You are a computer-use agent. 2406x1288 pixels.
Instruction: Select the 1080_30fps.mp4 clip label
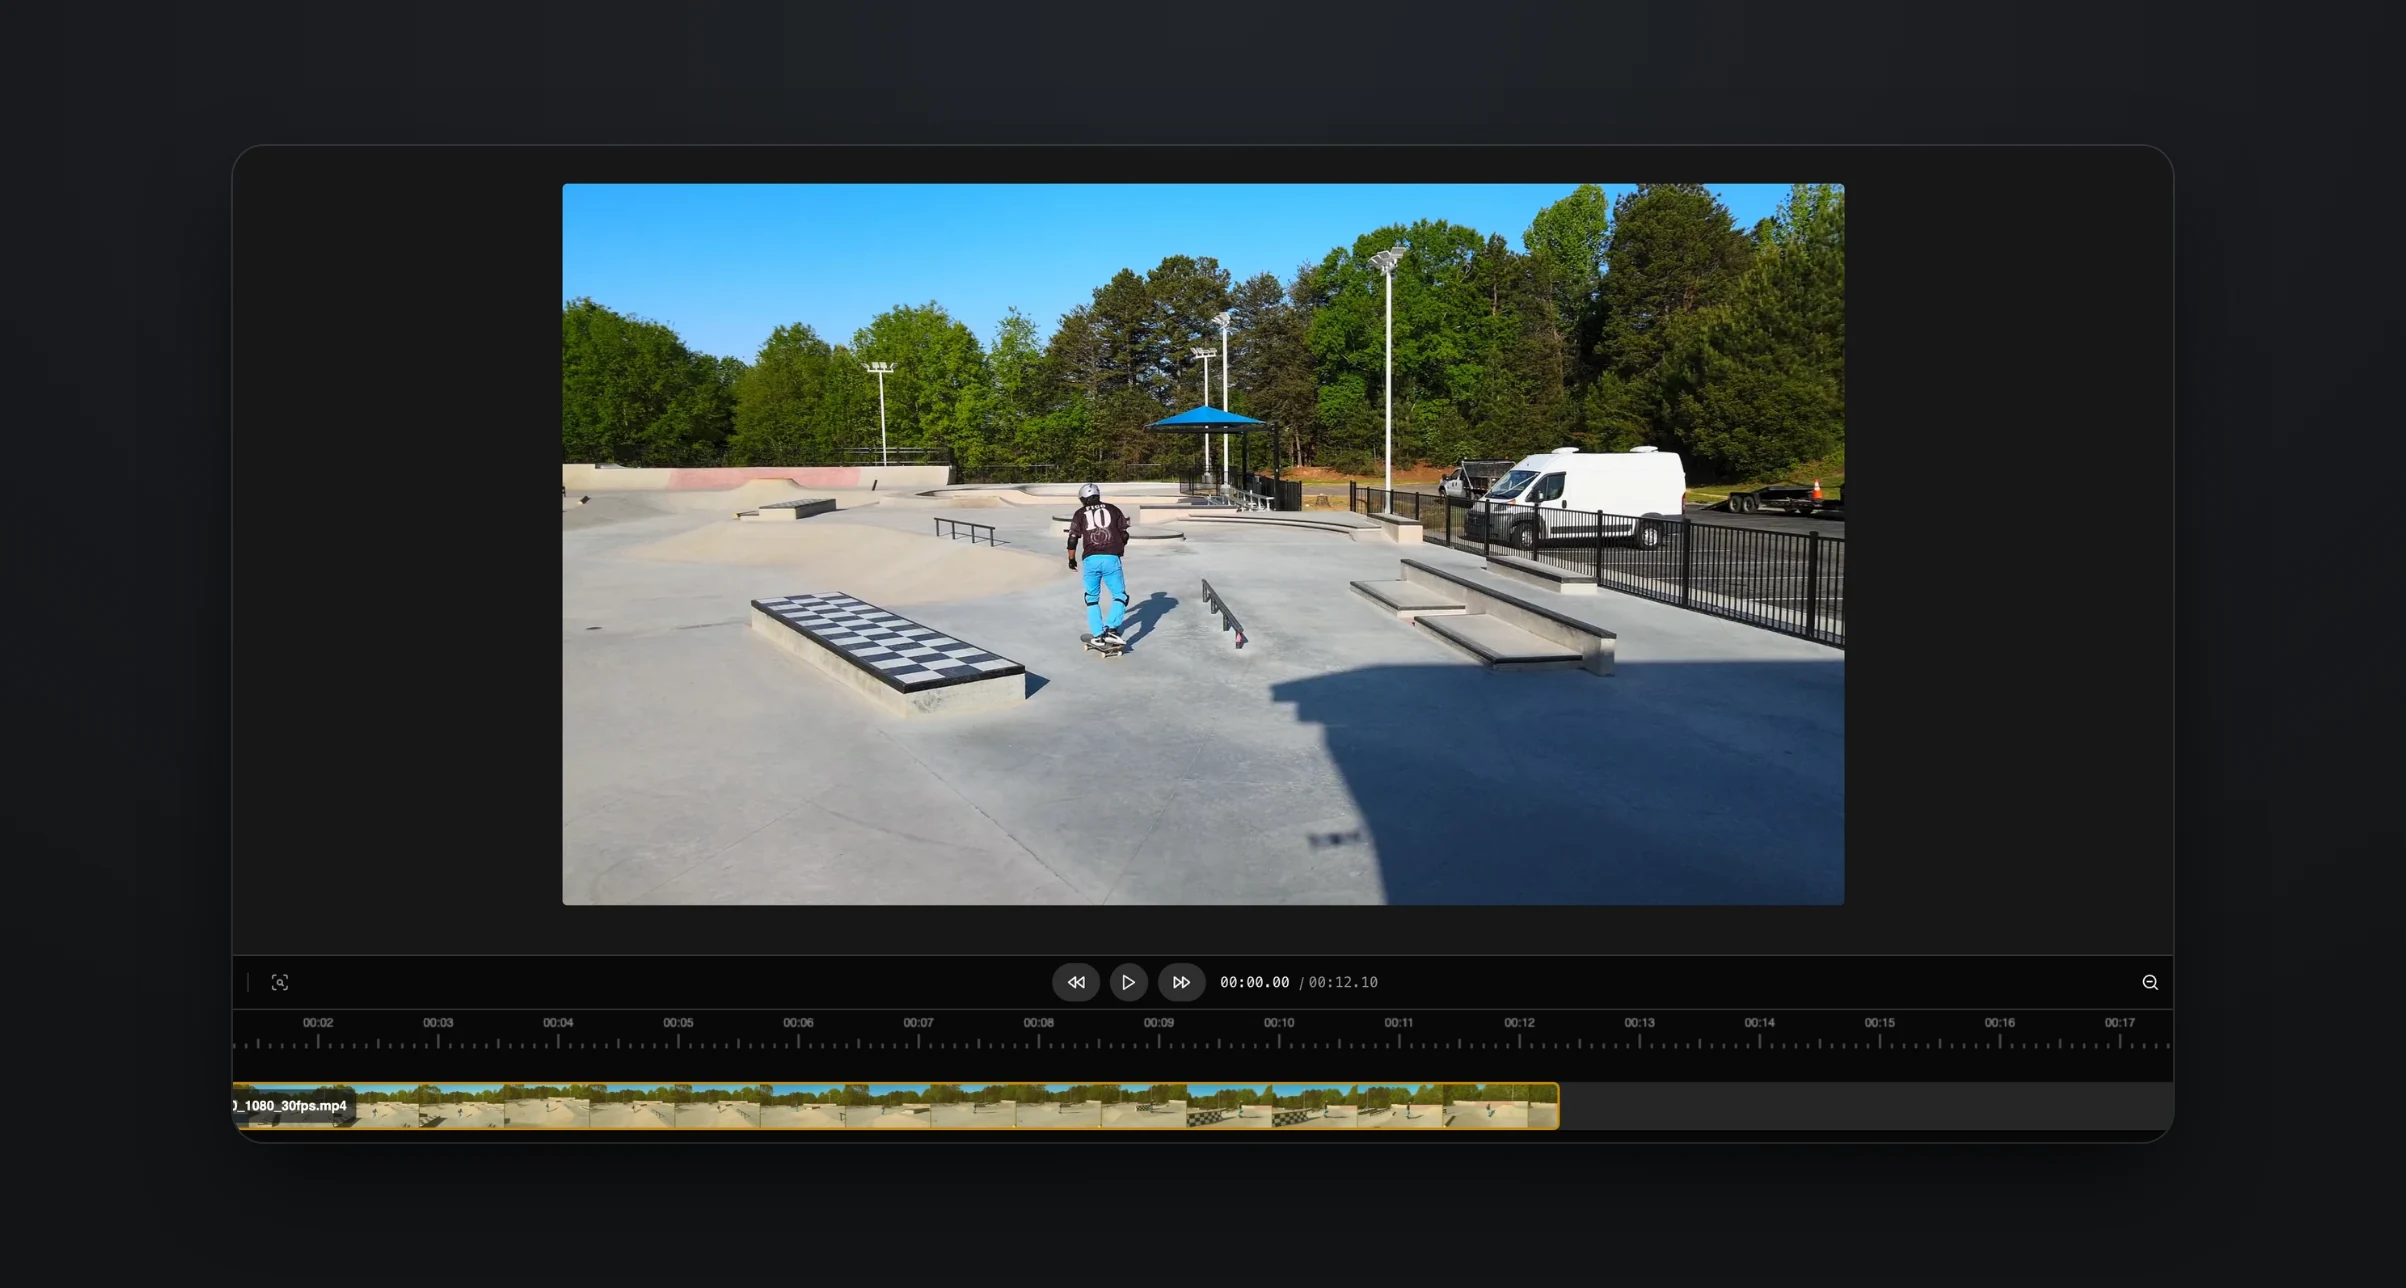(290, 1106)
